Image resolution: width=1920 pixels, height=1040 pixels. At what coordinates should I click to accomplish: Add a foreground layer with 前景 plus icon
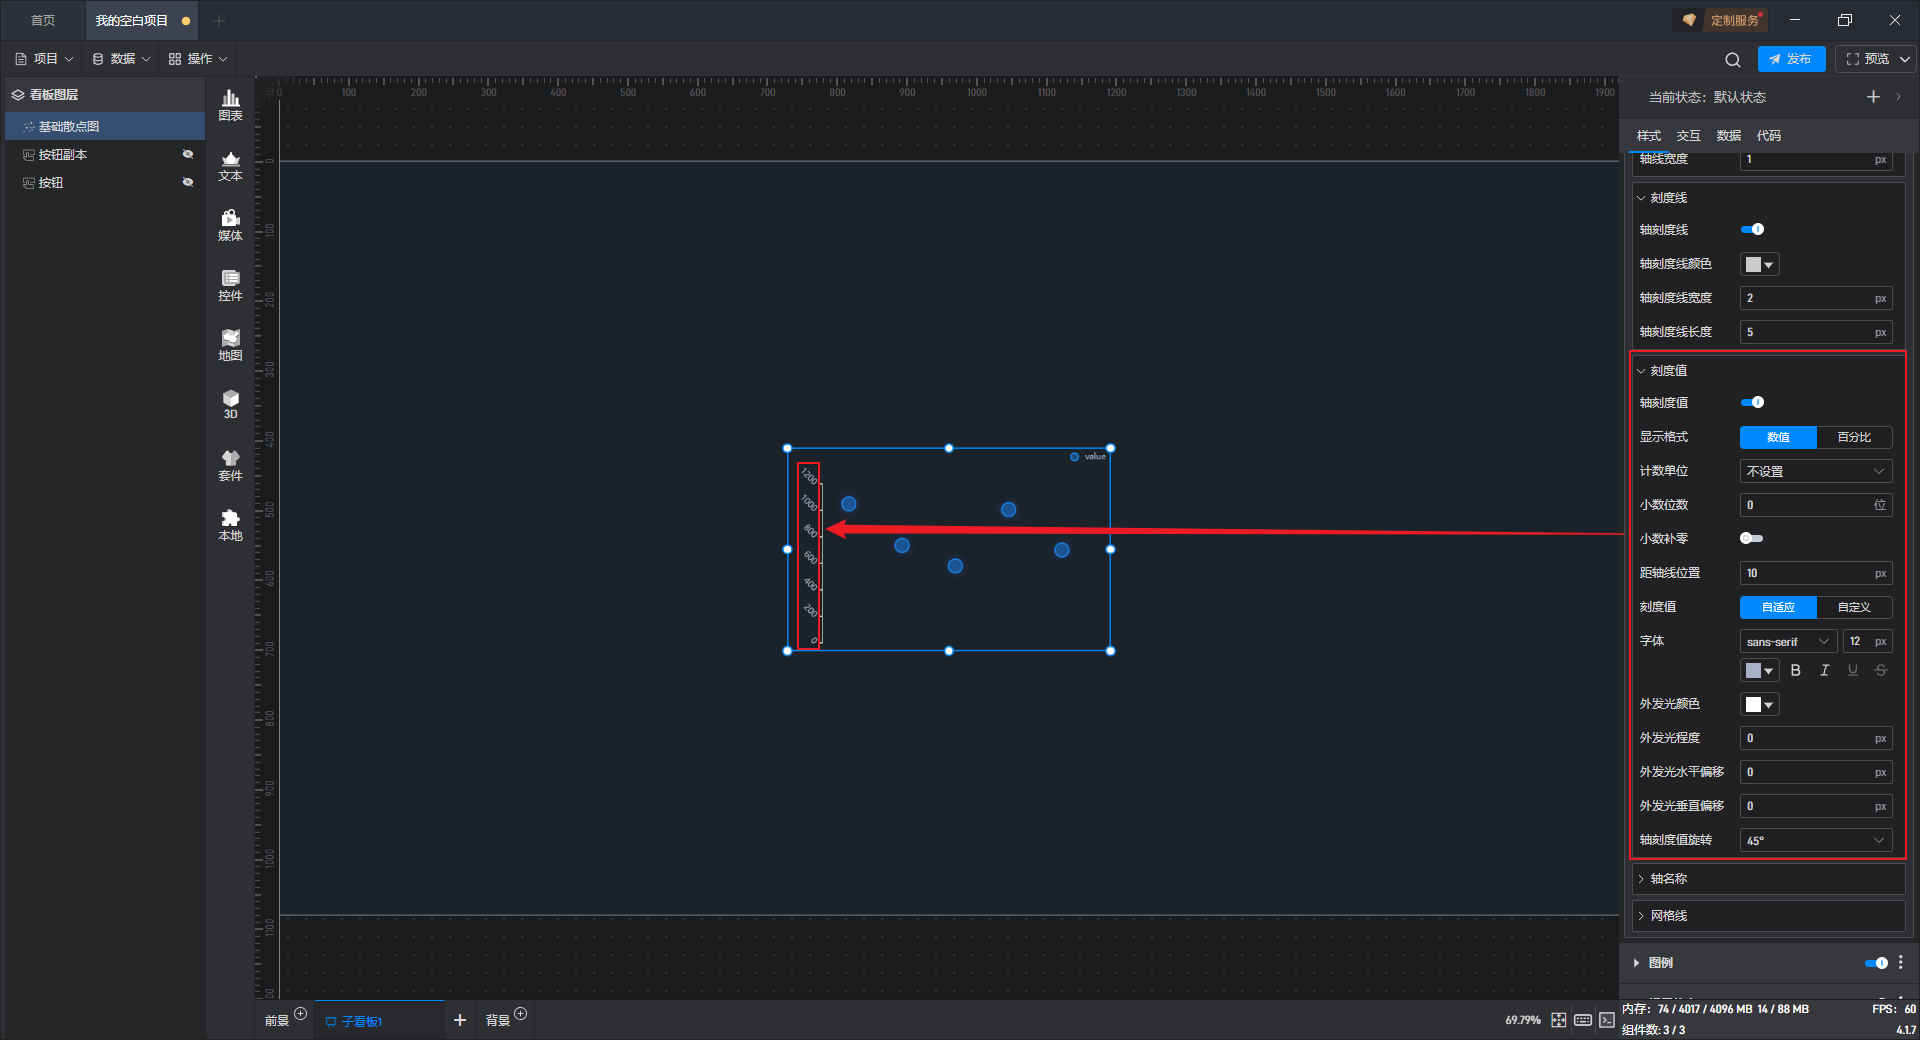[x=300, y=1014]
